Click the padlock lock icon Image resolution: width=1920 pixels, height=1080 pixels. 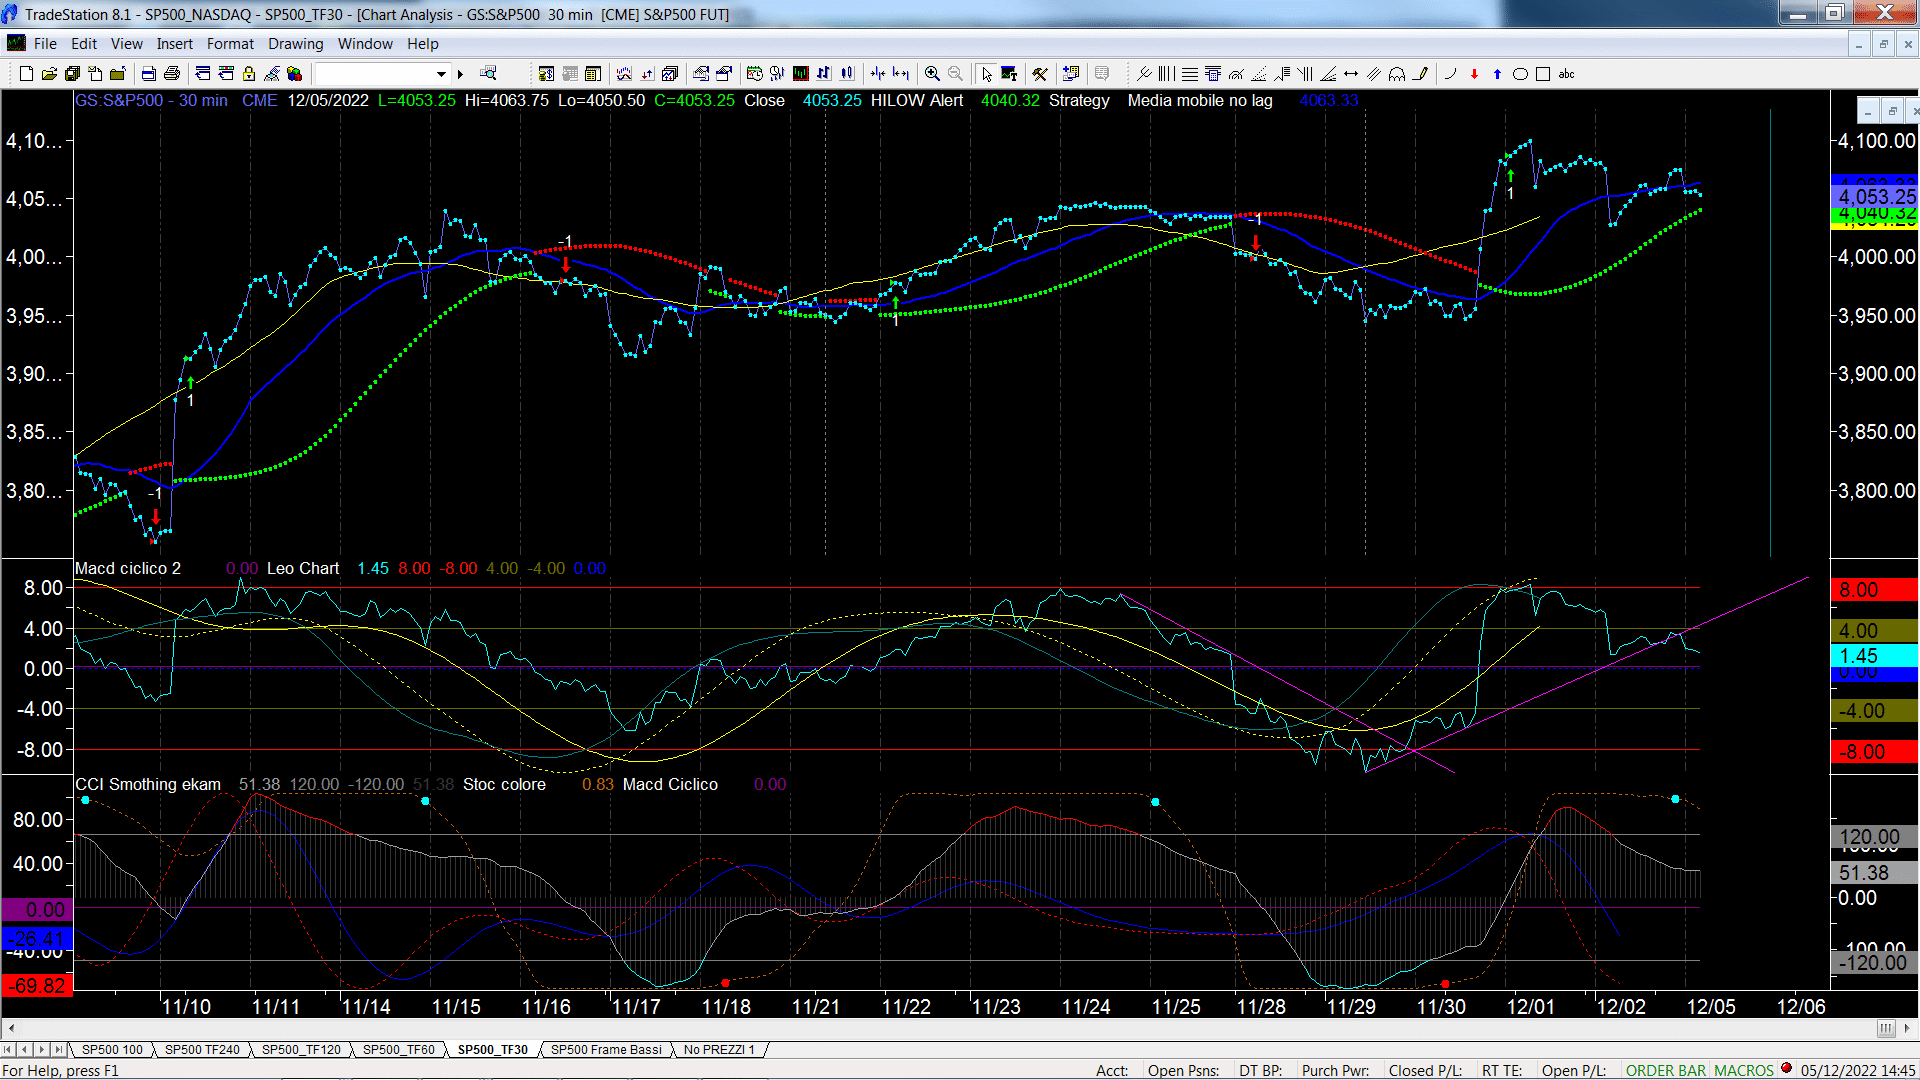(x=249, y=74)
